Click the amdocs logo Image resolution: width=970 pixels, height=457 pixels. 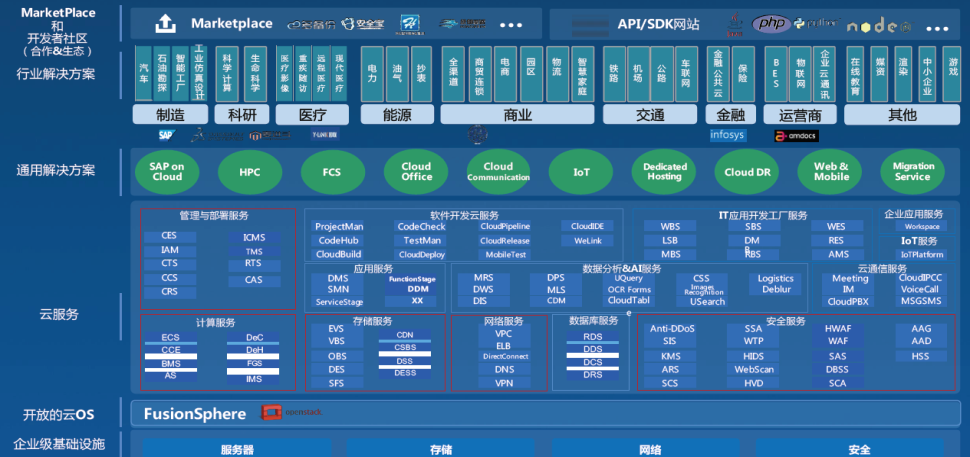796,135
